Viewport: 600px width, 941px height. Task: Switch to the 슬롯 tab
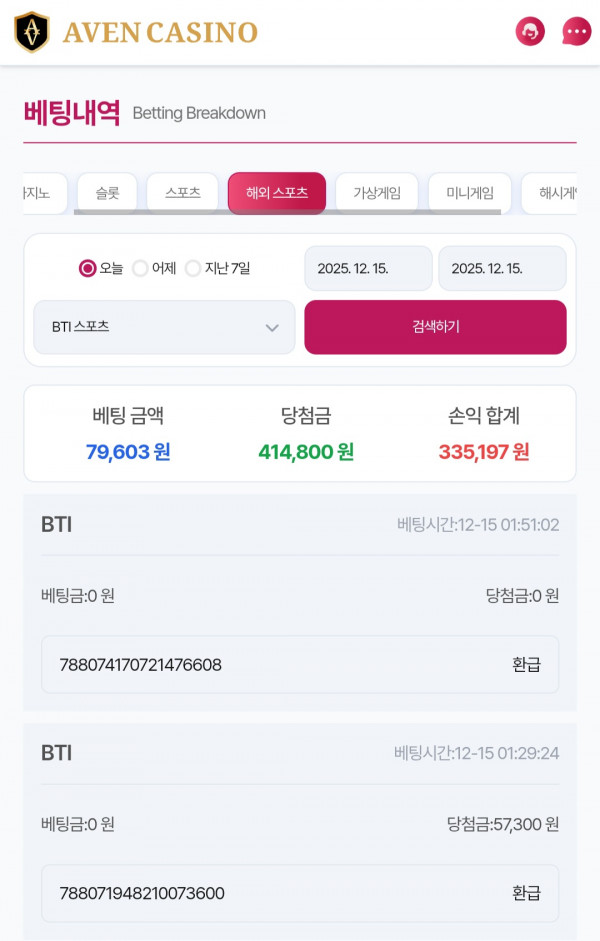(107, 194)
